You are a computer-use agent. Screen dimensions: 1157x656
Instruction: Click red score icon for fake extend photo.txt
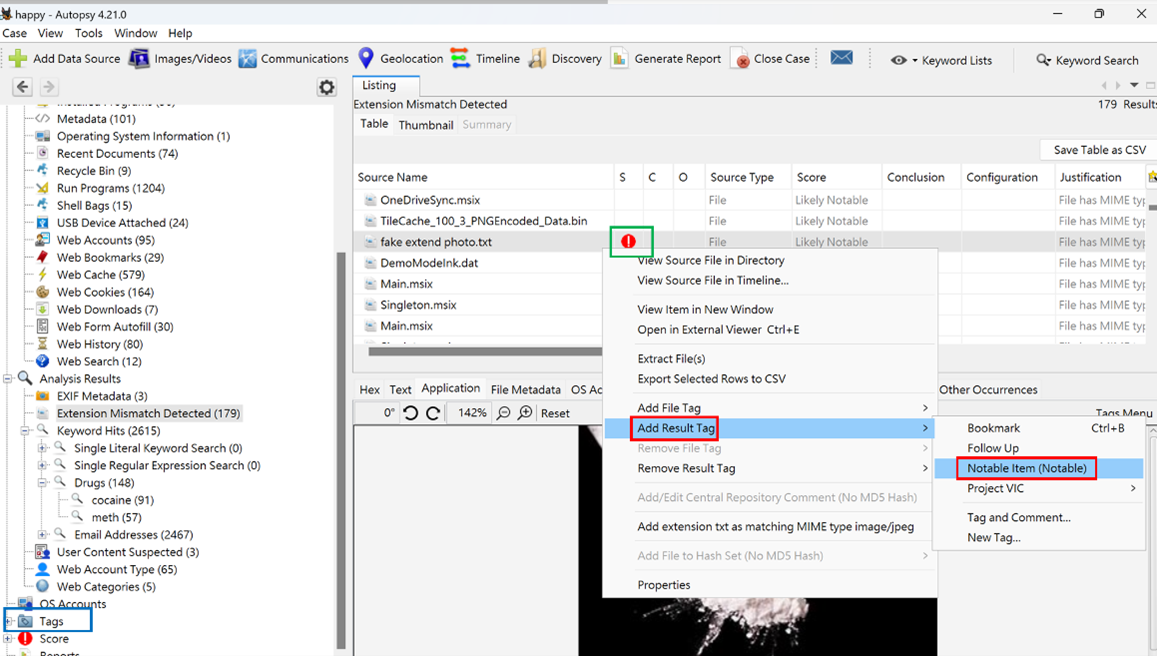(628, 241)
